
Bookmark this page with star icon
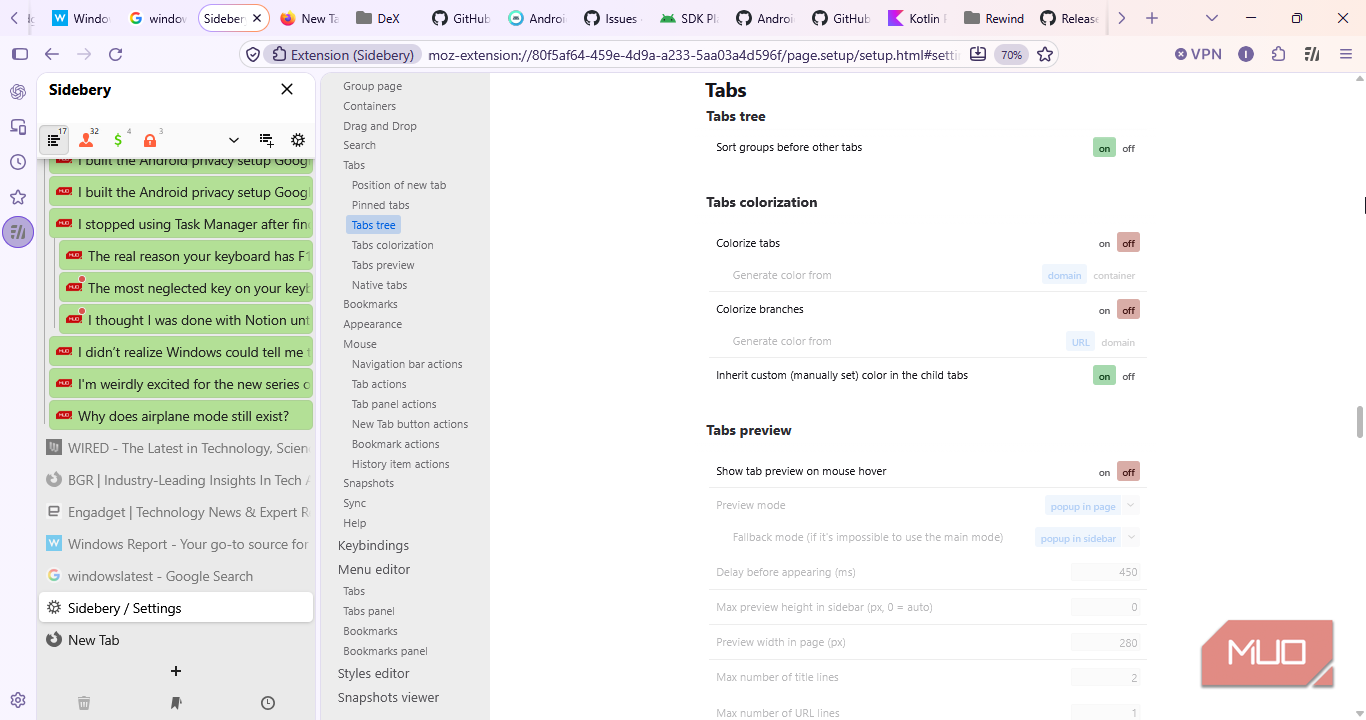tap(1045, 54)
